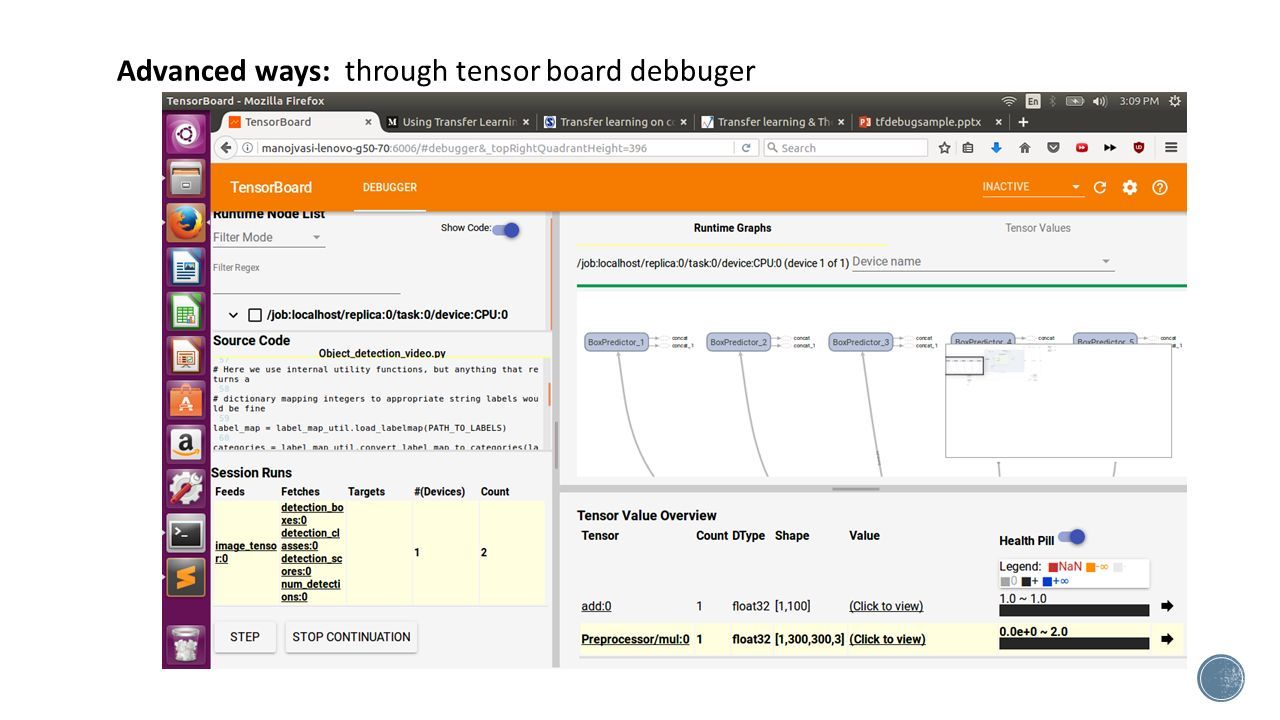Select the Runtime Graphs tab
The image size is (1280, 720).
[x=733, y=228]
